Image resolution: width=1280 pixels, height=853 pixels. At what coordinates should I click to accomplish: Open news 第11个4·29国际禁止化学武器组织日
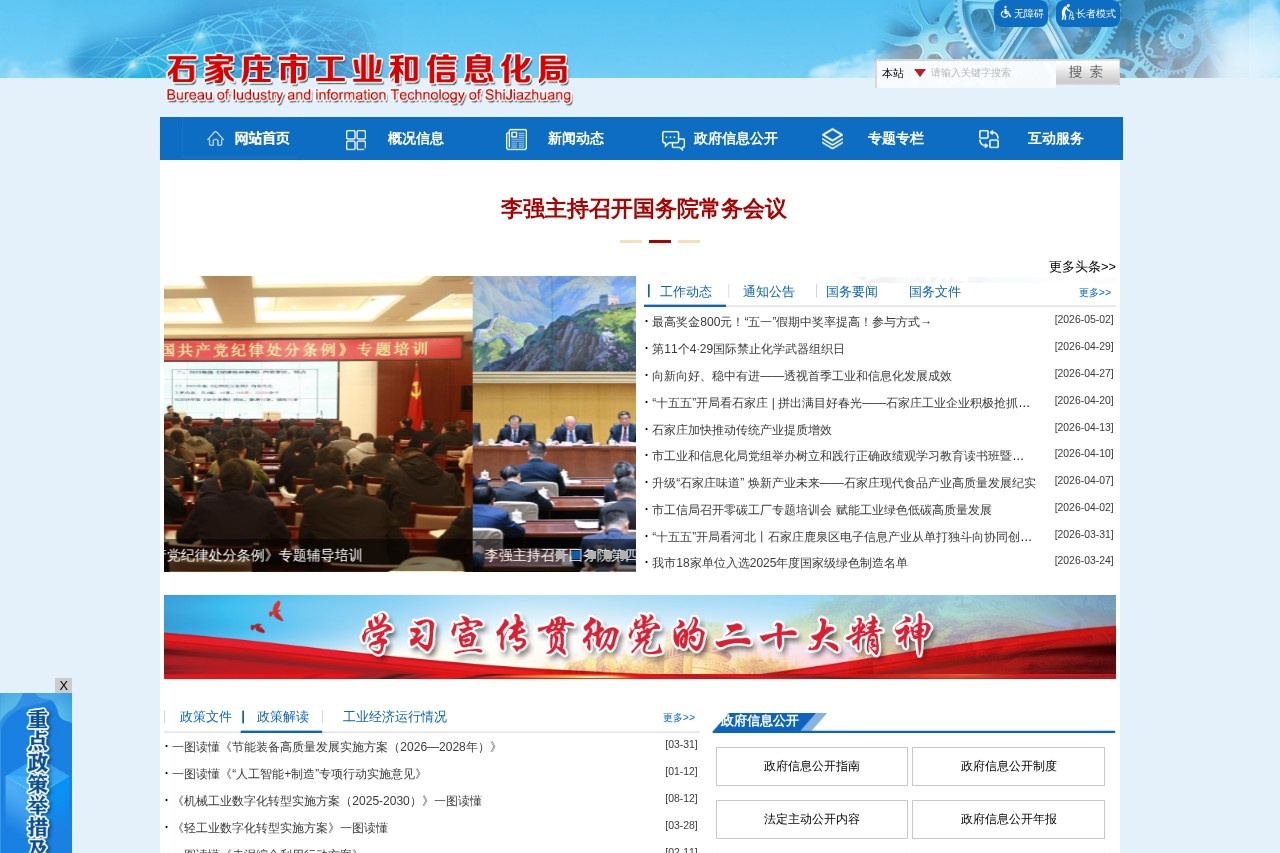pyautogui.click(x=748, y=349)
